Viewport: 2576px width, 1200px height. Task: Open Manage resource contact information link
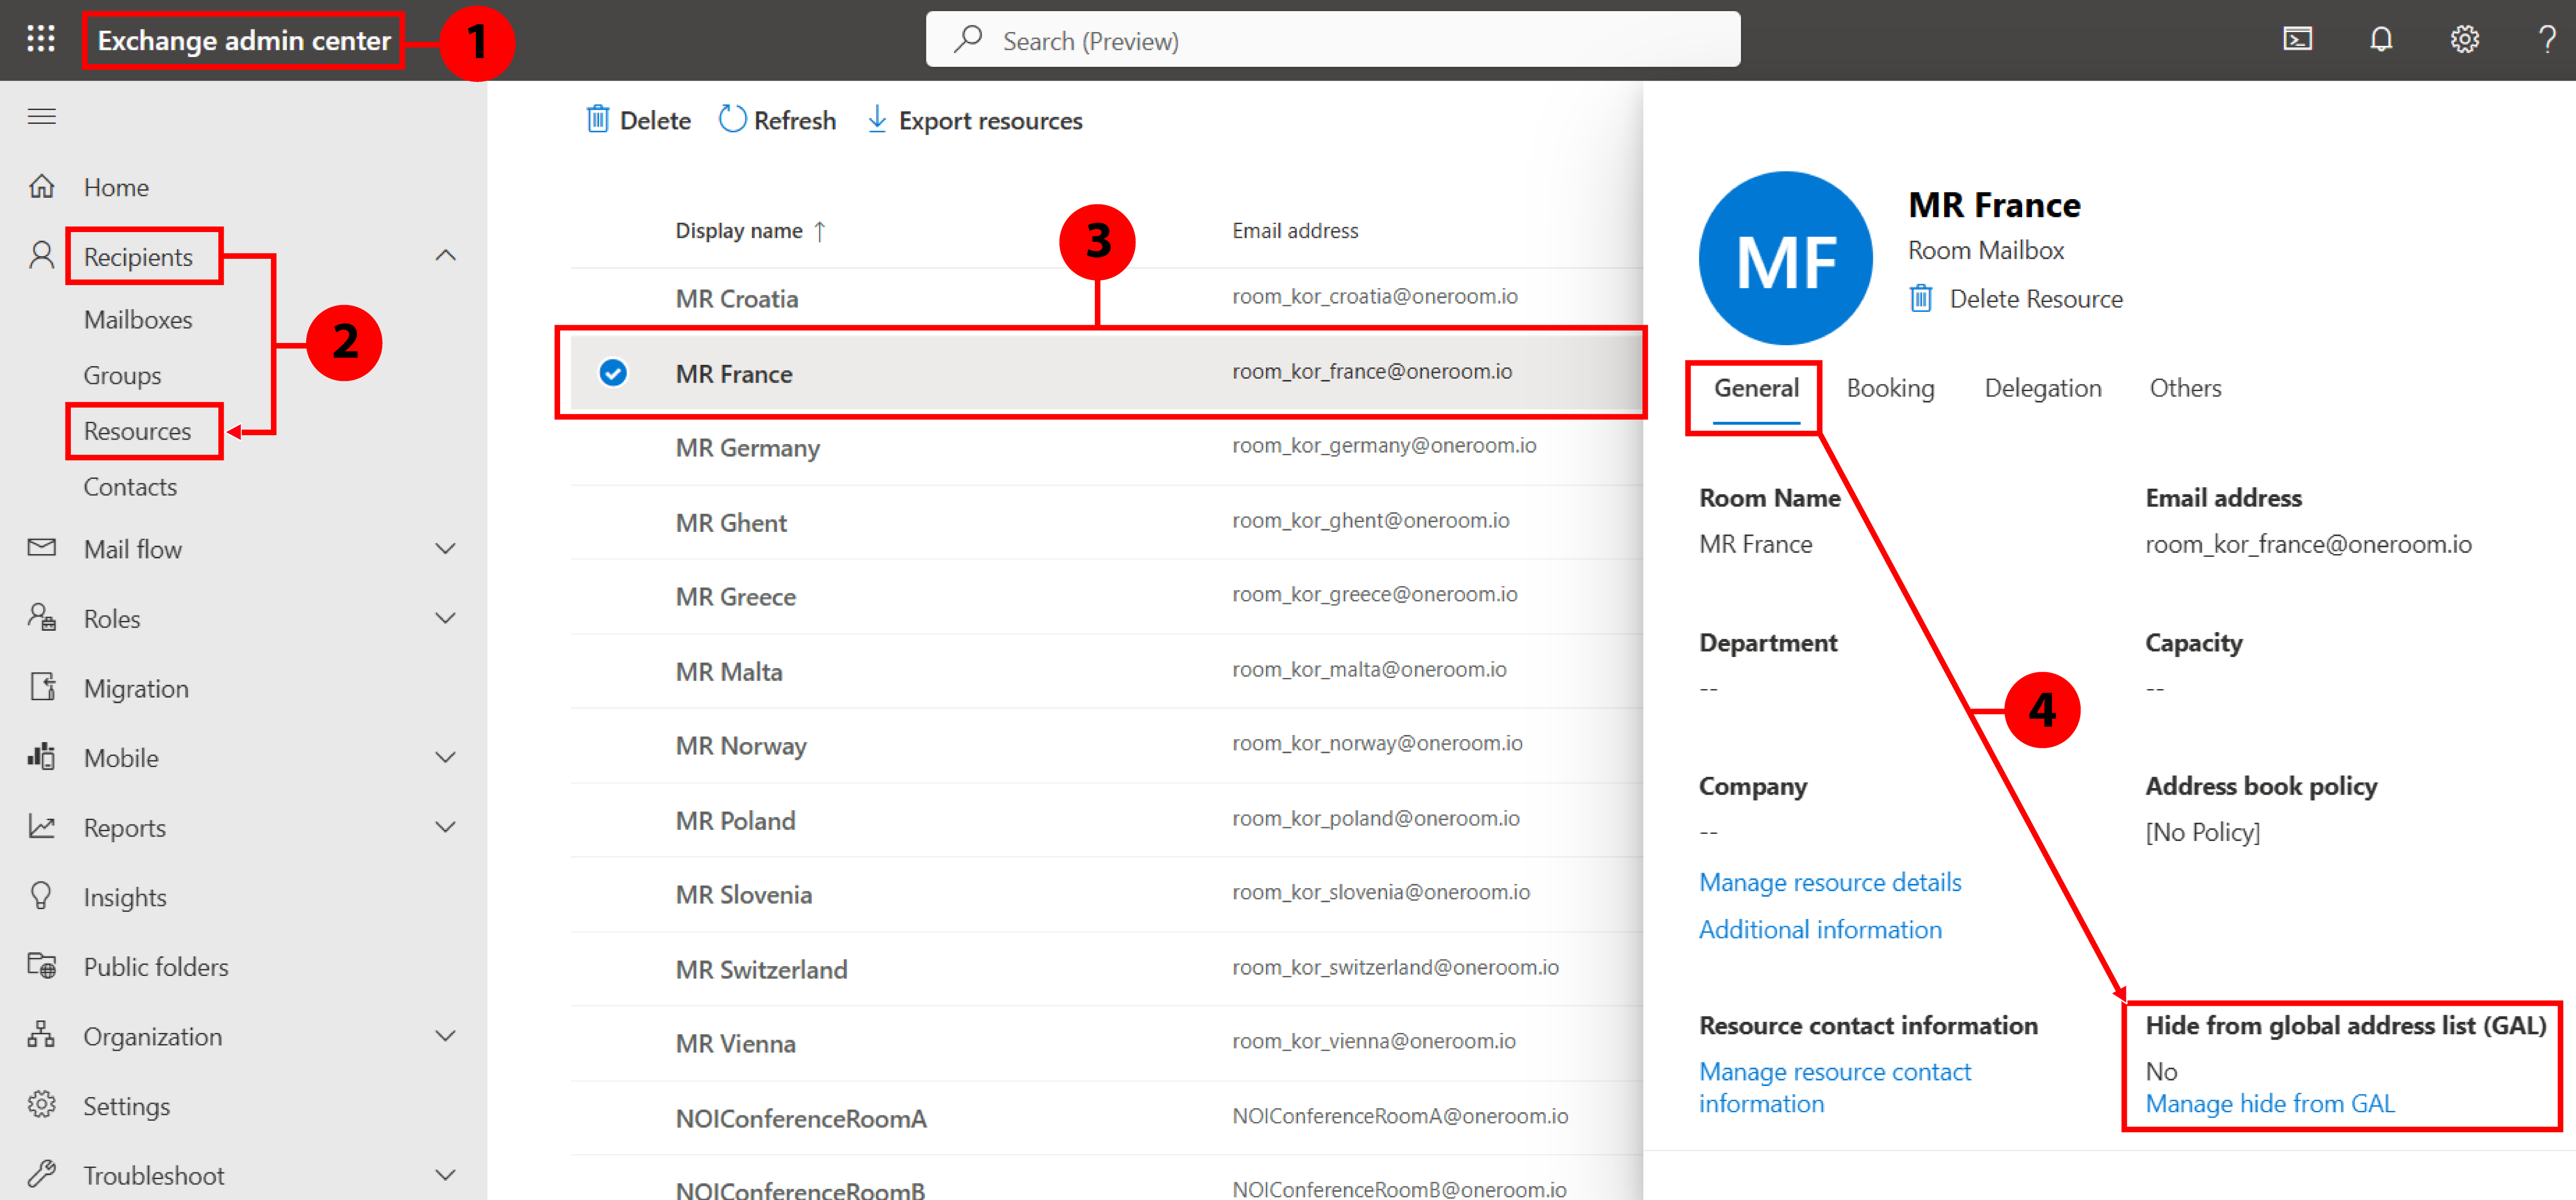[1835, 1088]
